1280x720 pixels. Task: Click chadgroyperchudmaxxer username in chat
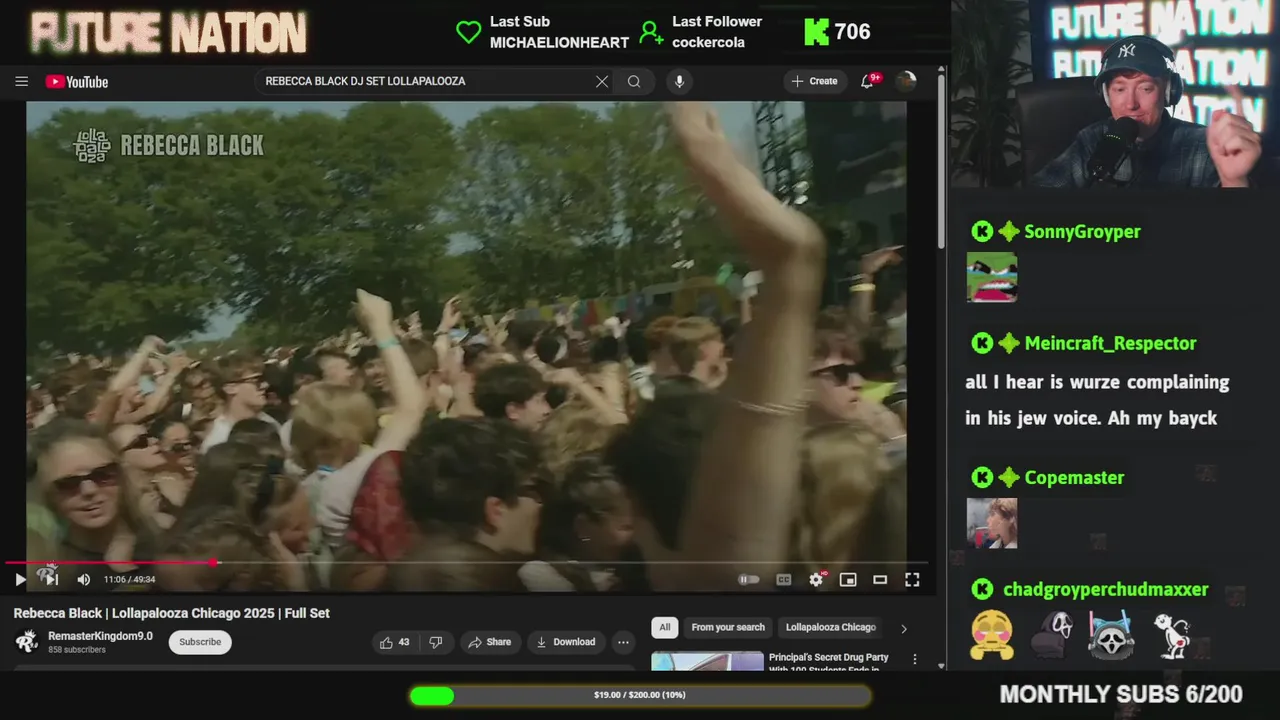click(1105, 589)
